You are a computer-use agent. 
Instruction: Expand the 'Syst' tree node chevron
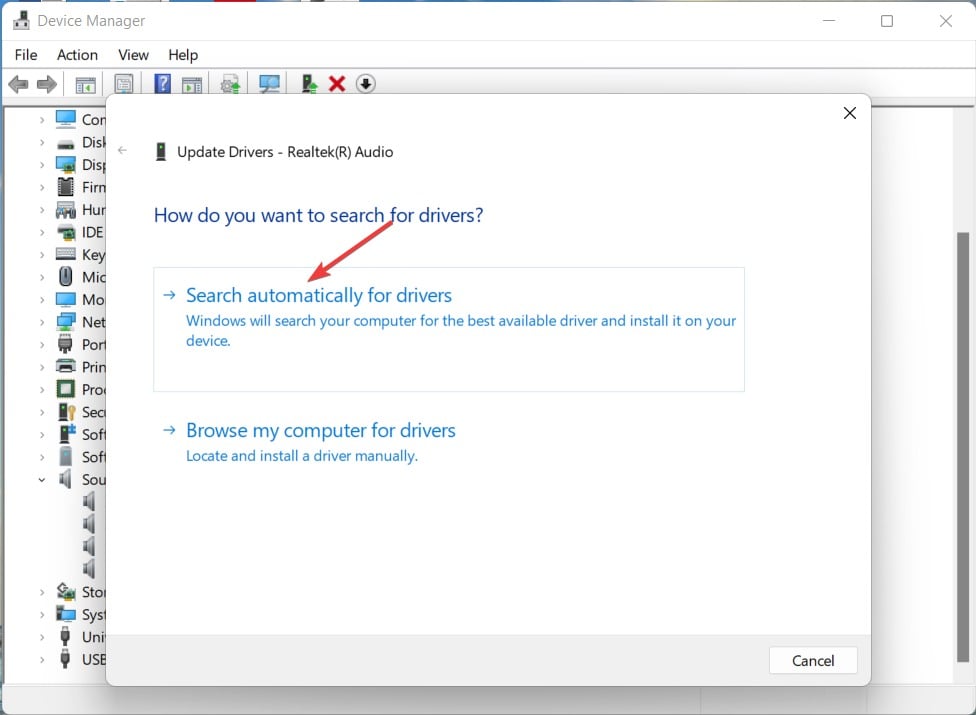[42, 615]
